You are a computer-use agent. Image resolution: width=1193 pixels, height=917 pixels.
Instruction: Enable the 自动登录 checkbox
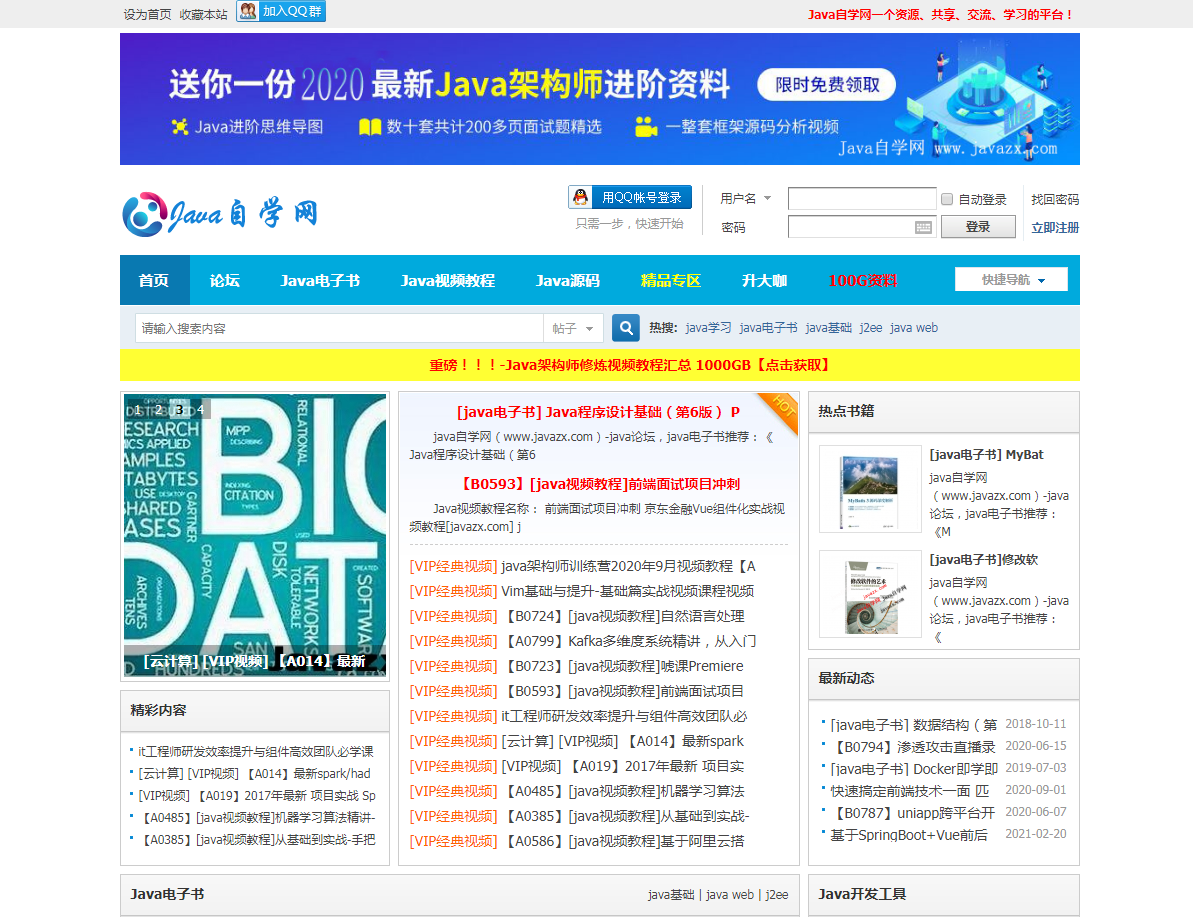click(947, 199)
